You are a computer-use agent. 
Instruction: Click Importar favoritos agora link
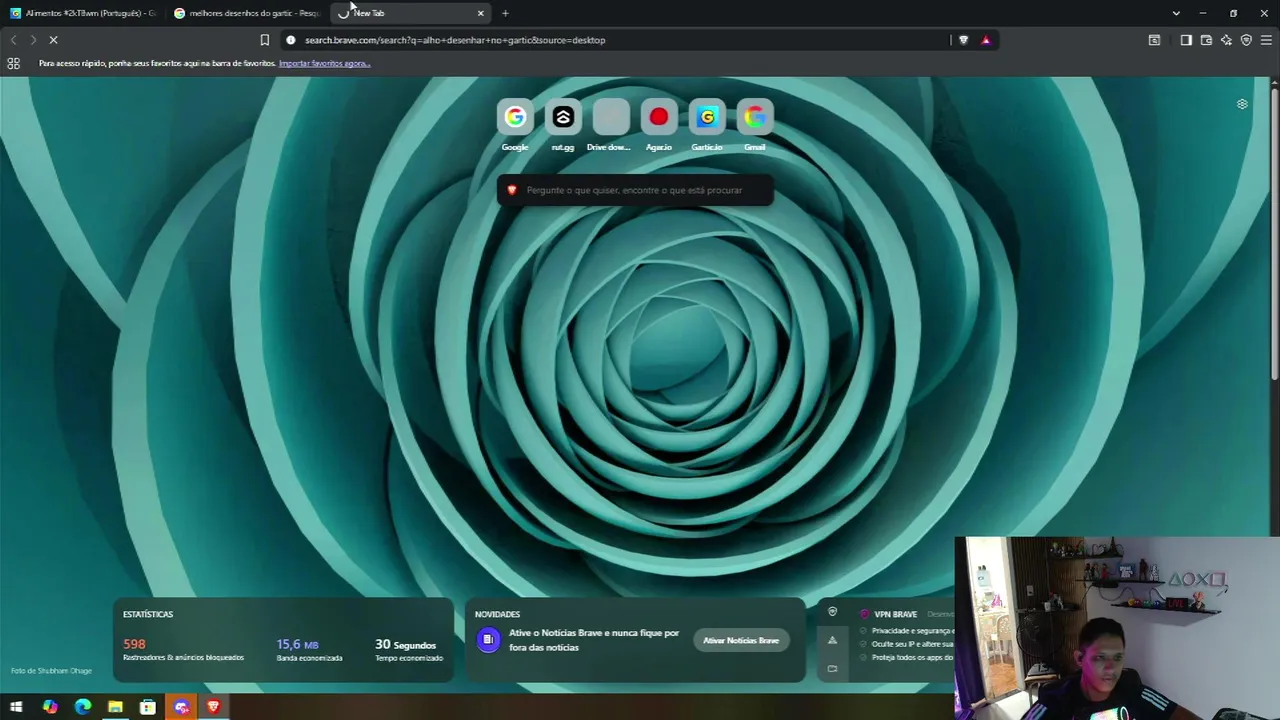pos(324,63)
